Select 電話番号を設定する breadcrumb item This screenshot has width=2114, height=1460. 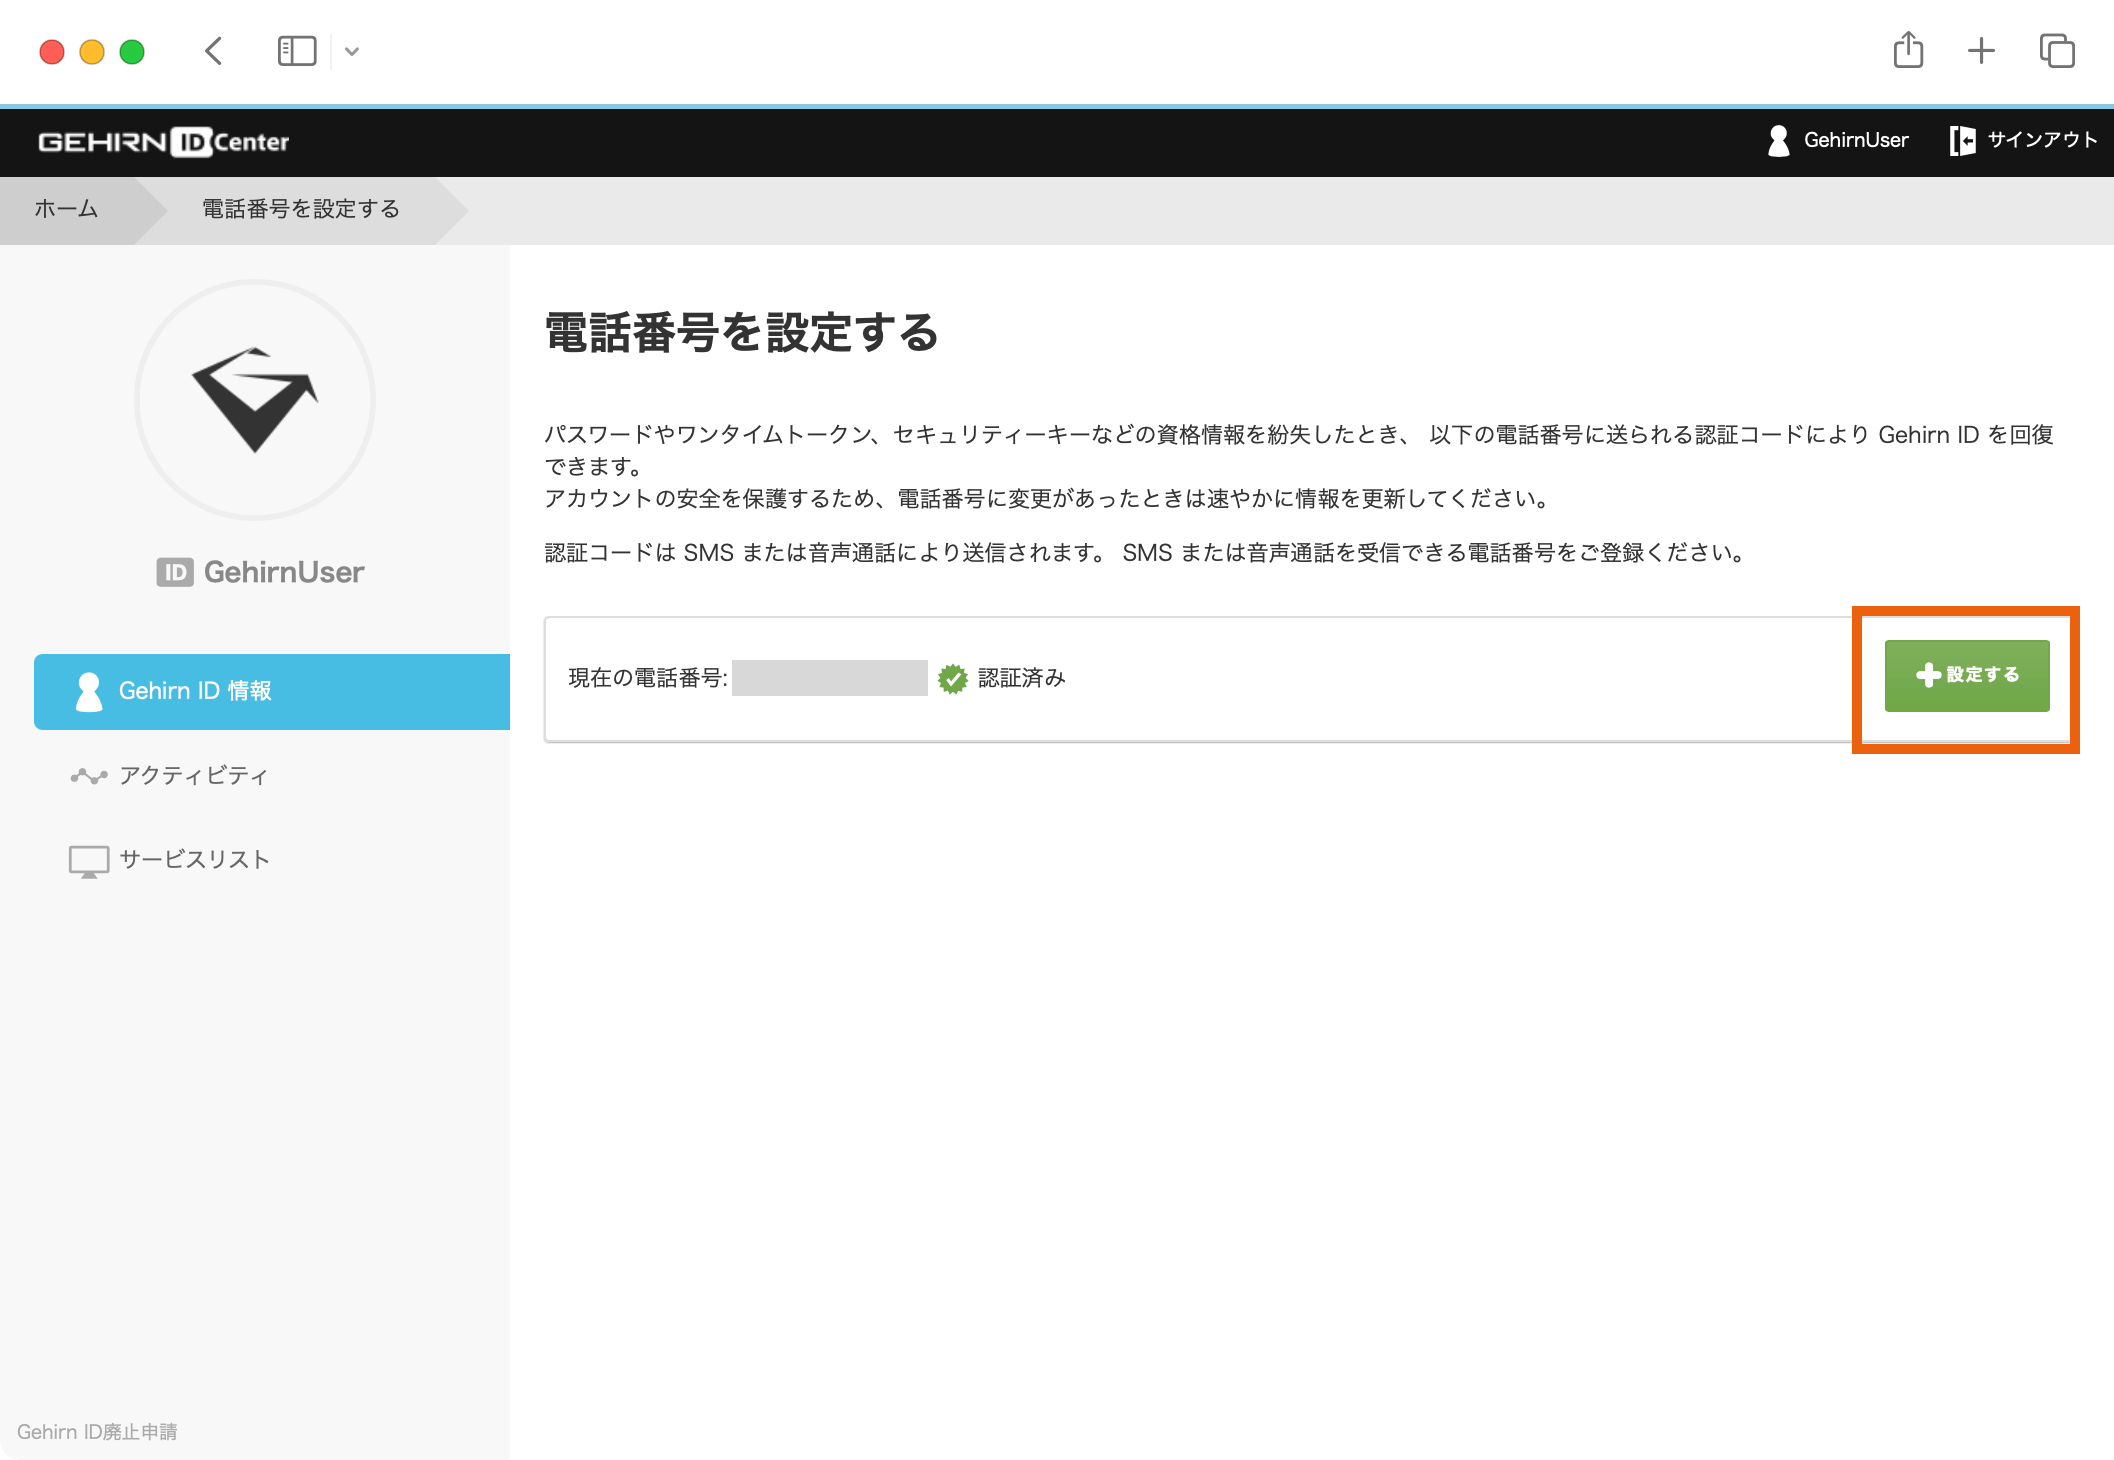(301, 209)
